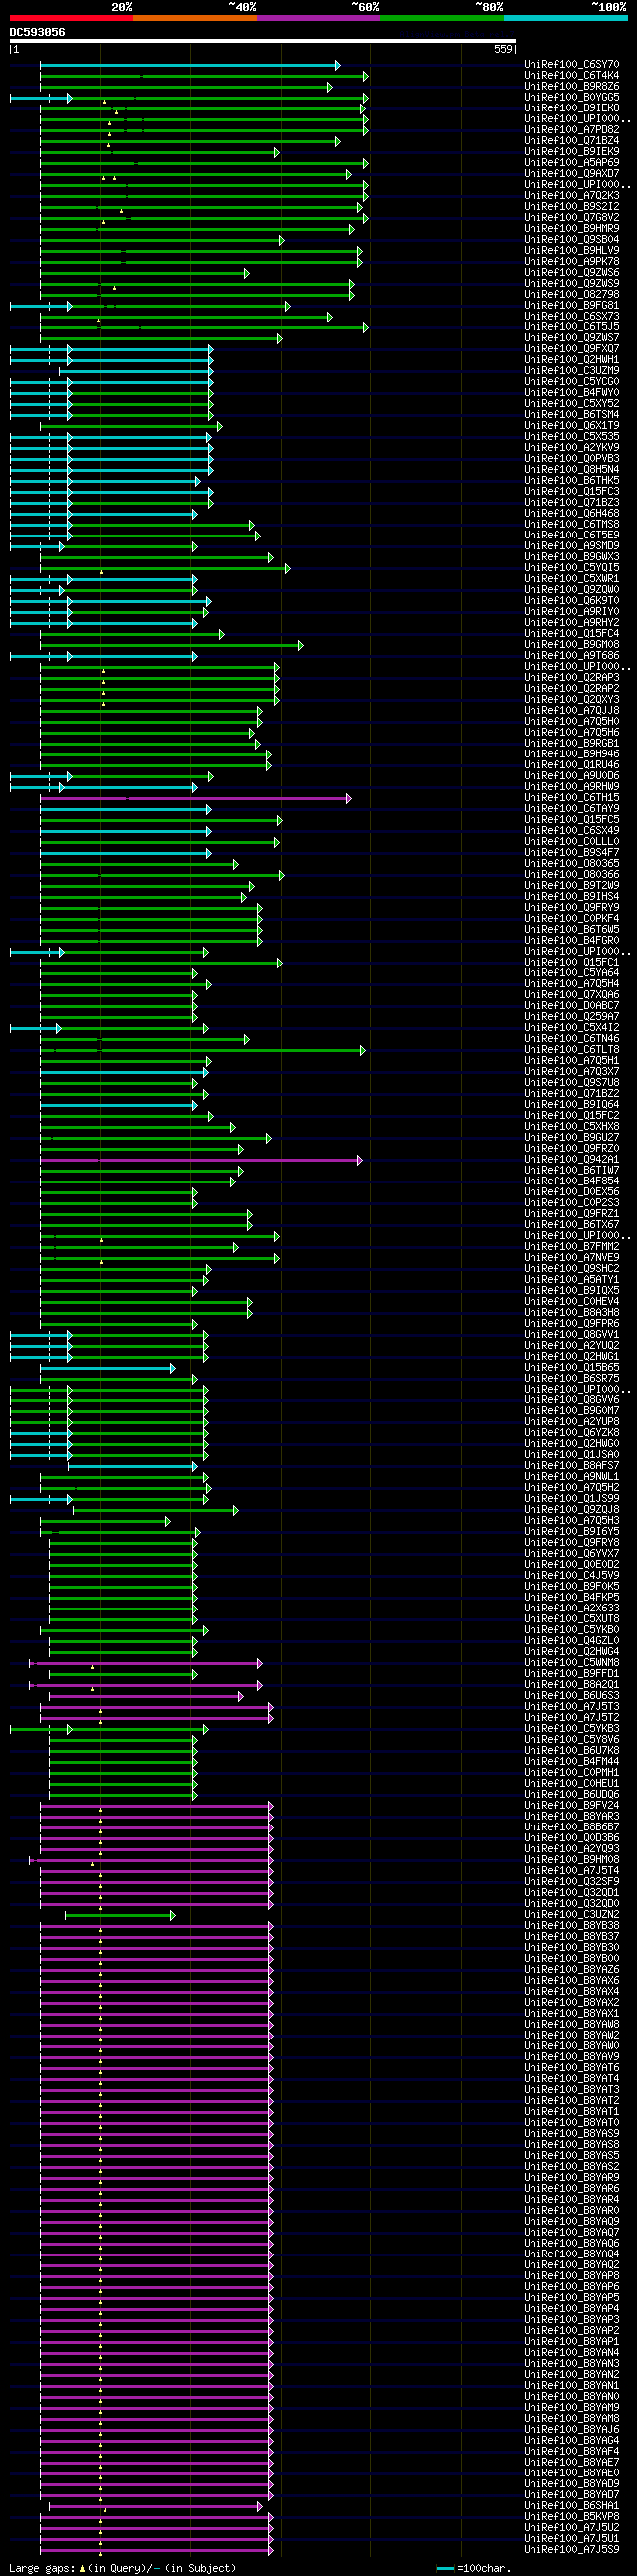Select the UniRef100_O80366 label
Screen dimensions: 637x2576
(571, 876)
